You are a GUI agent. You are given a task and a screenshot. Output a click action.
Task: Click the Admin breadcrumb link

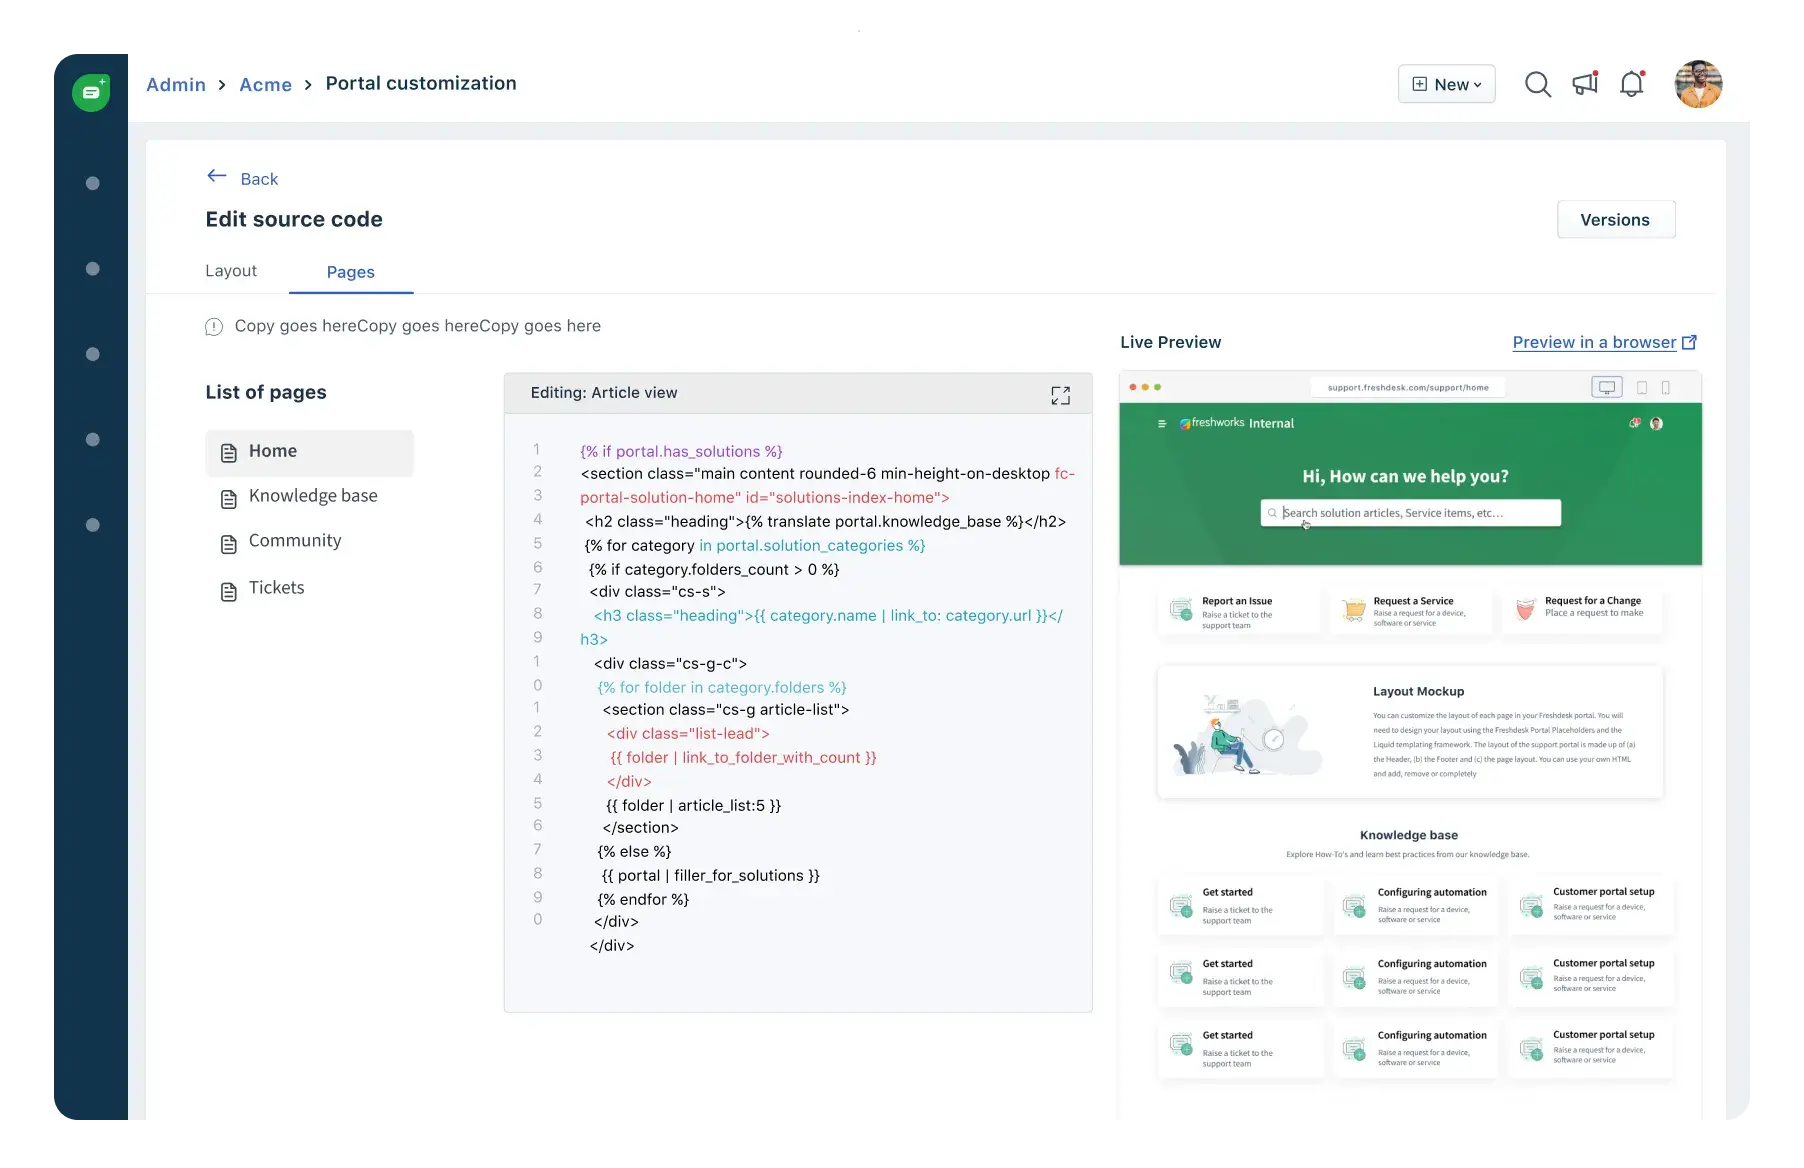(x=176, y=85)
